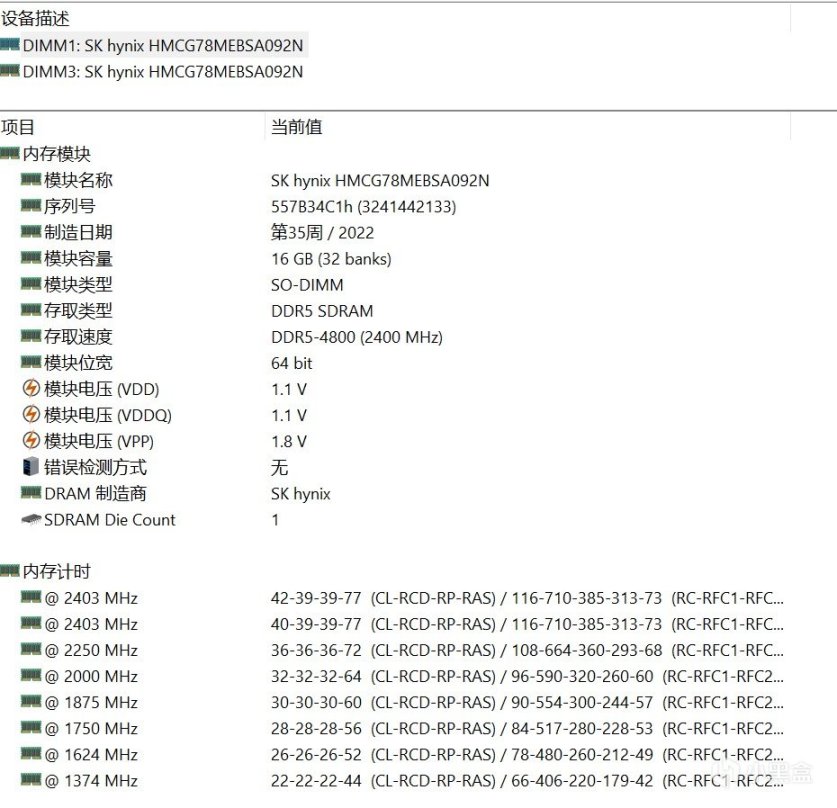837x808 pixels.
Task: Click the 项目 column header
Action: (18, 127)
